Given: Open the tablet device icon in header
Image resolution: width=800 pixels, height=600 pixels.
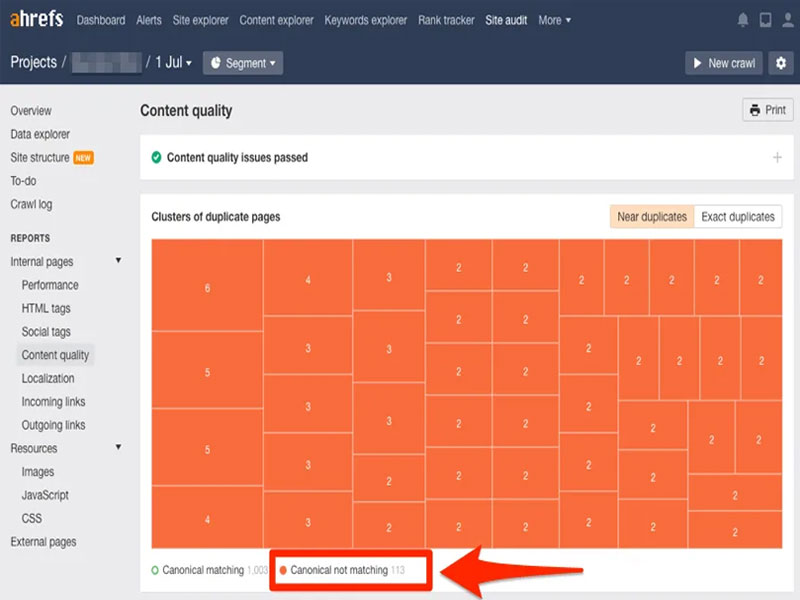Looking at the screenshot, I should (x=765, y=20).
